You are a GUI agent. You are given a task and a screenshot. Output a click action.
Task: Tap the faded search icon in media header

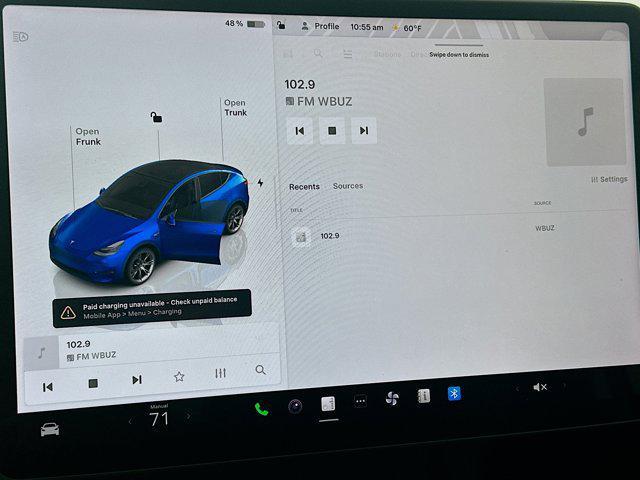(x=318, y=53)
